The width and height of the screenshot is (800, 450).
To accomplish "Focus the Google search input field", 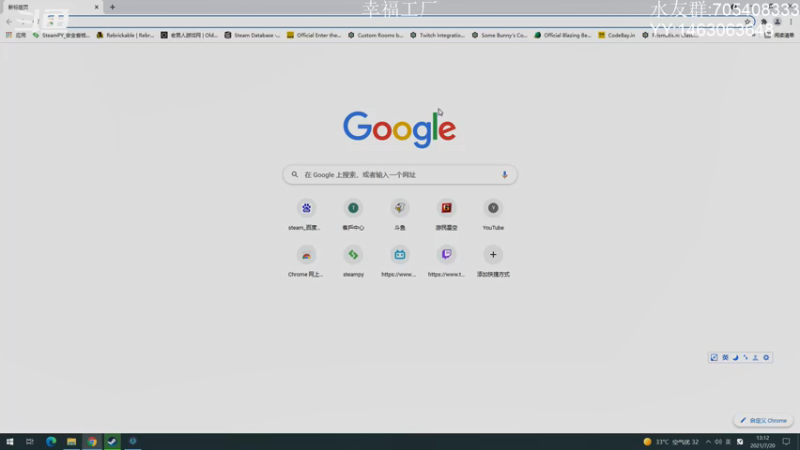I will 399,174.
